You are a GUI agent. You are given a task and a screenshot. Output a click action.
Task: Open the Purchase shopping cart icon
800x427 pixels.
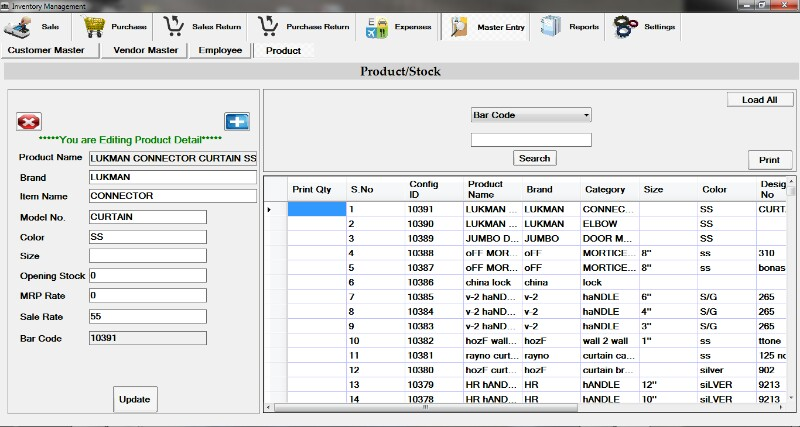point(94,27)
